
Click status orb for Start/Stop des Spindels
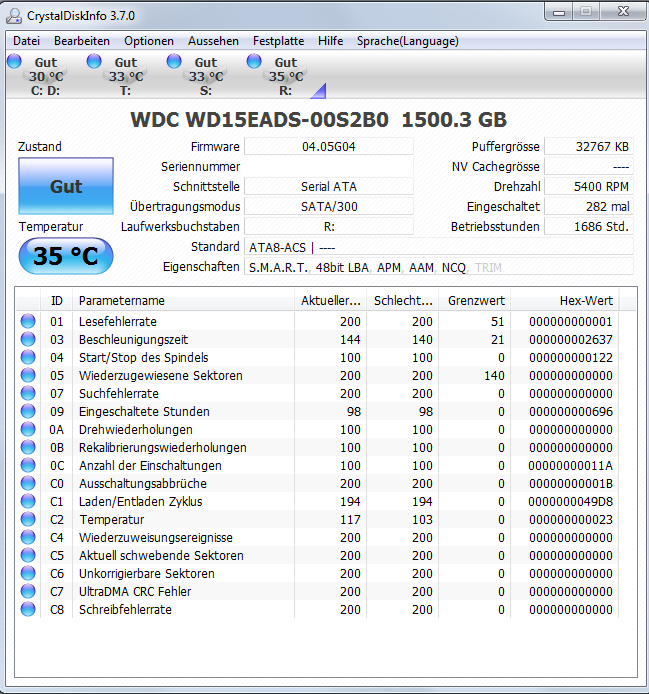(x=28, y=357)
